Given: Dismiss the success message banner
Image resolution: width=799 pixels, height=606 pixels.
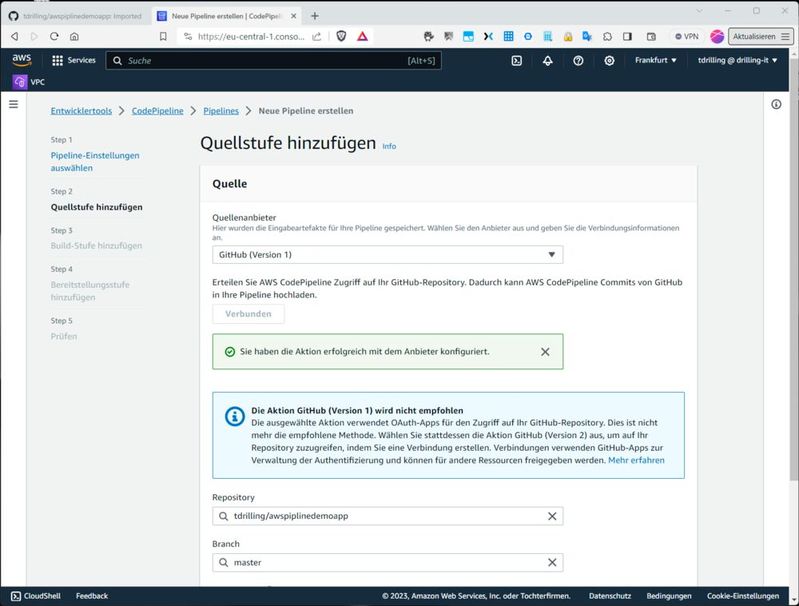Looking at the screenshot, I should point(545,352).
